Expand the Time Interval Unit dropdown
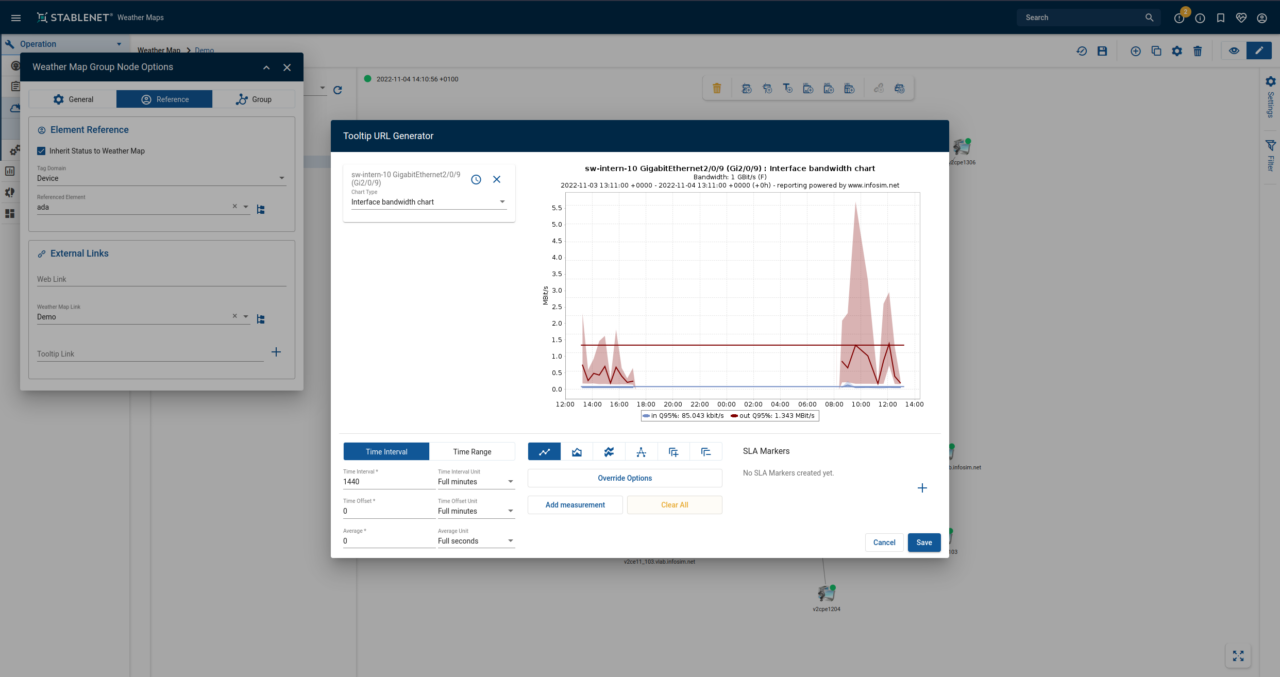Screen dimensions: 1280x677 476,482
